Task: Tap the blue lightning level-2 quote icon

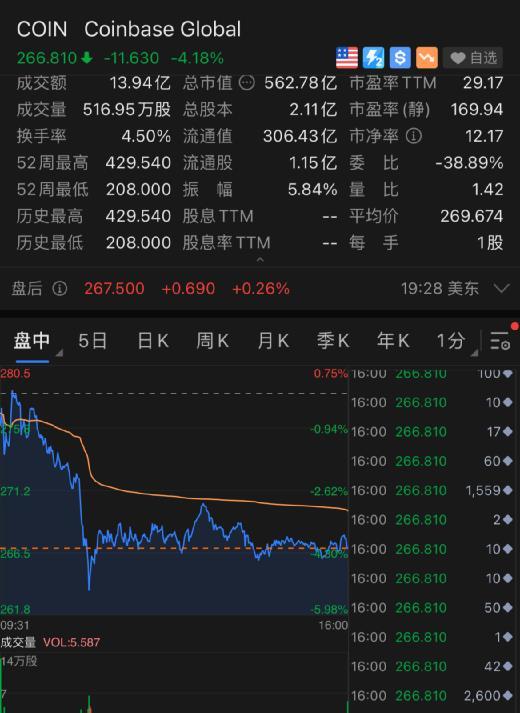Action: [x=374, y=58]
